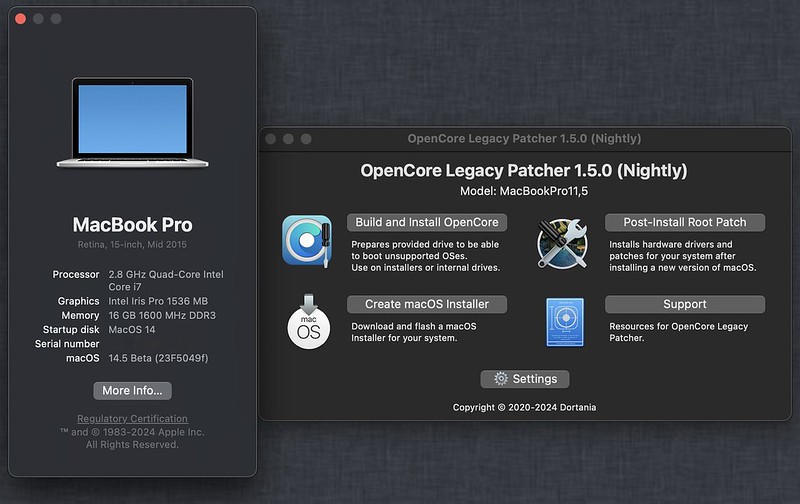Open Build and Install OpenCore
The width and height of the screenshot is (800, 504).
427,222
